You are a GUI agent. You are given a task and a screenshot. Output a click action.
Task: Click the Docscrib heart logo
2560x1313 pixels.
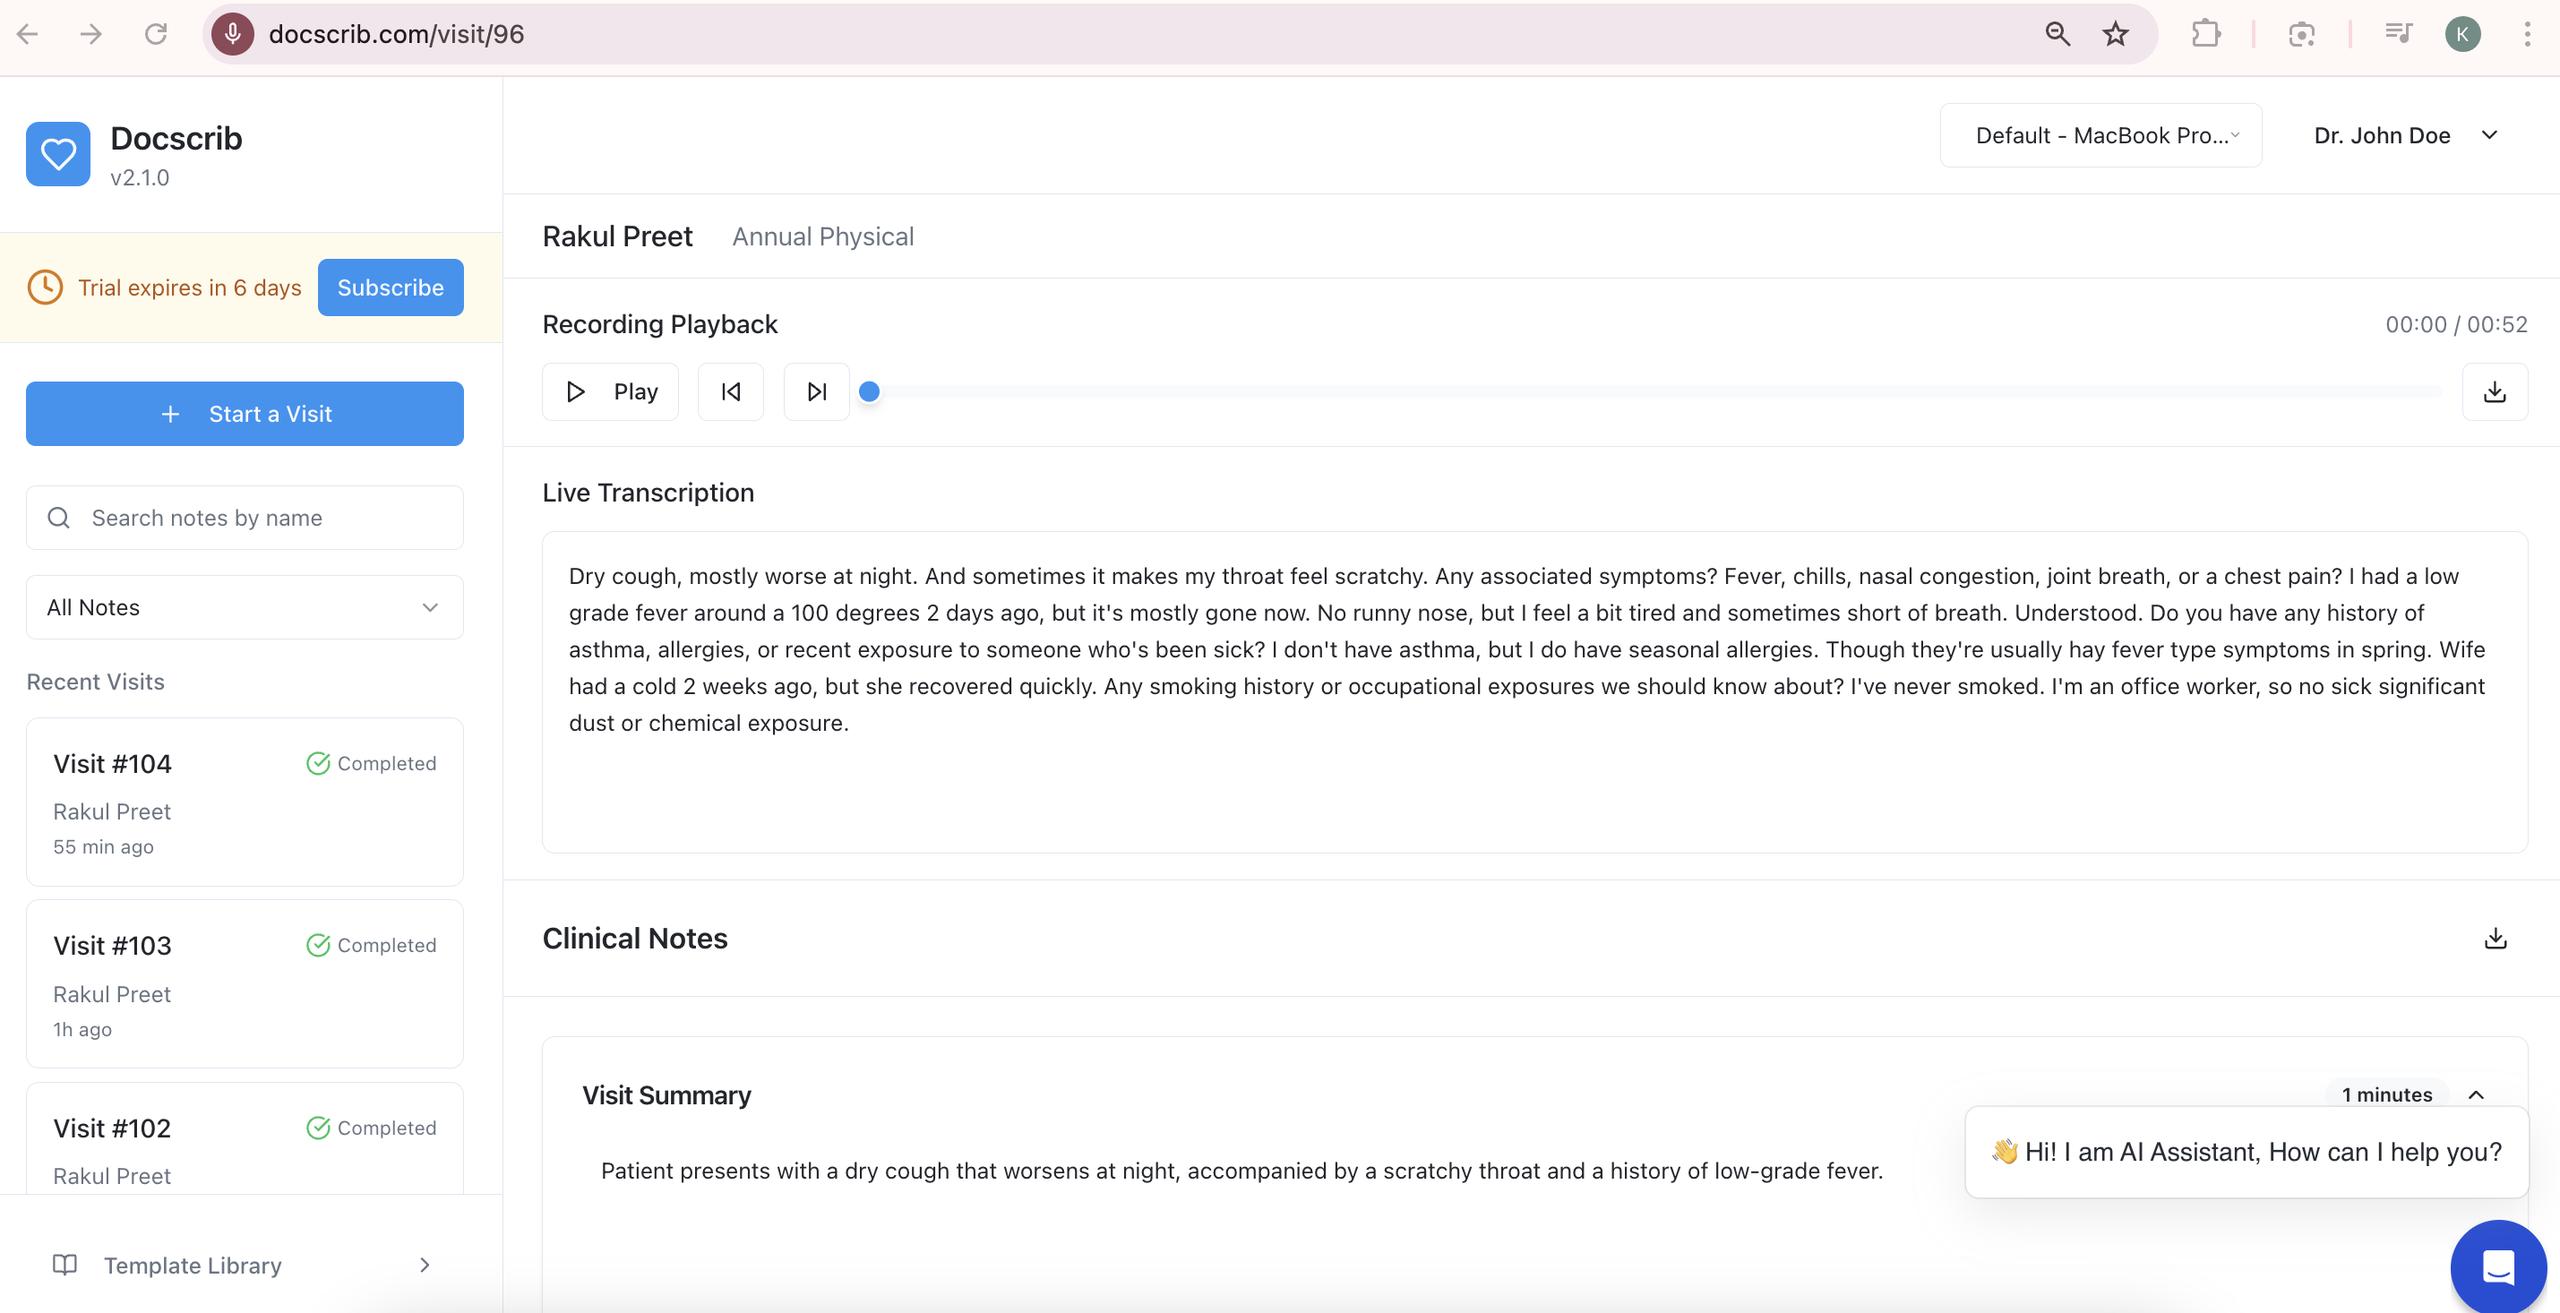[x=58, y=154]
